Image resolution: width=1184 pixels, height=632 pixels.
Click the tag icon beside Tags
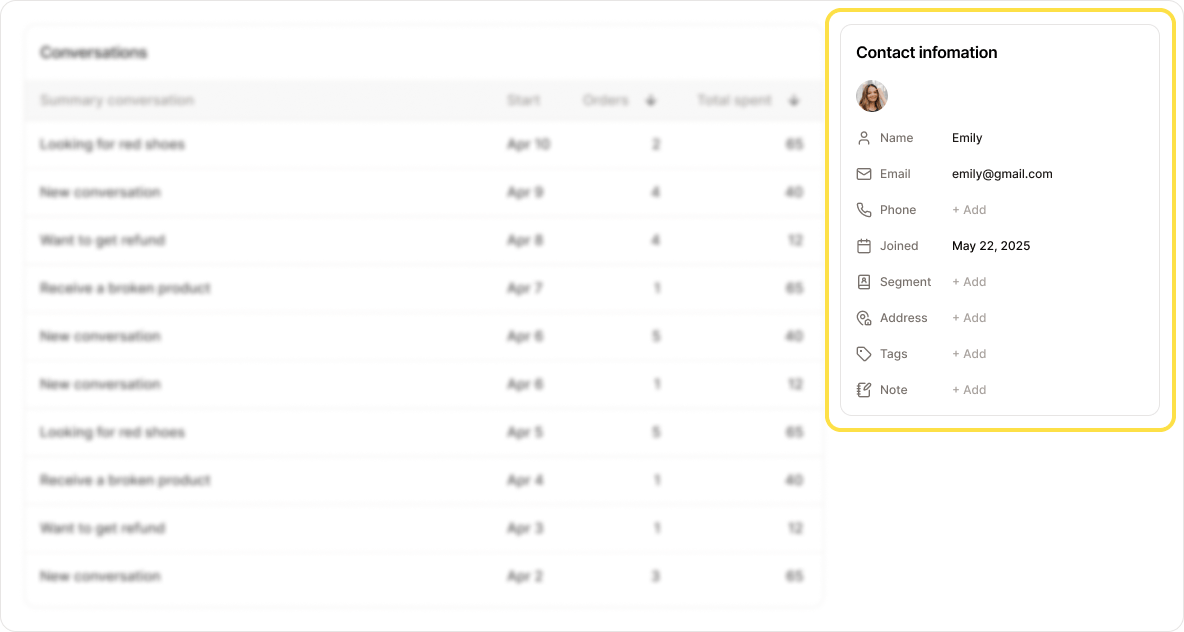point(864,354)
